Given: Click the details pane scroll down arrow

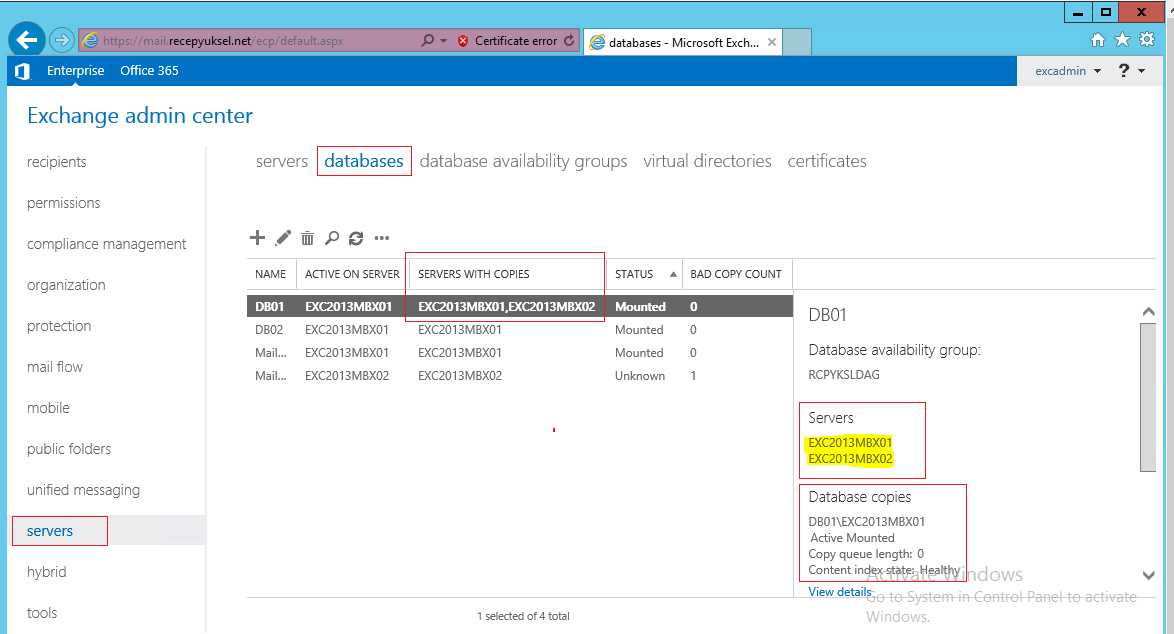Looking at the screenshot, I should tap(1148, 576).
